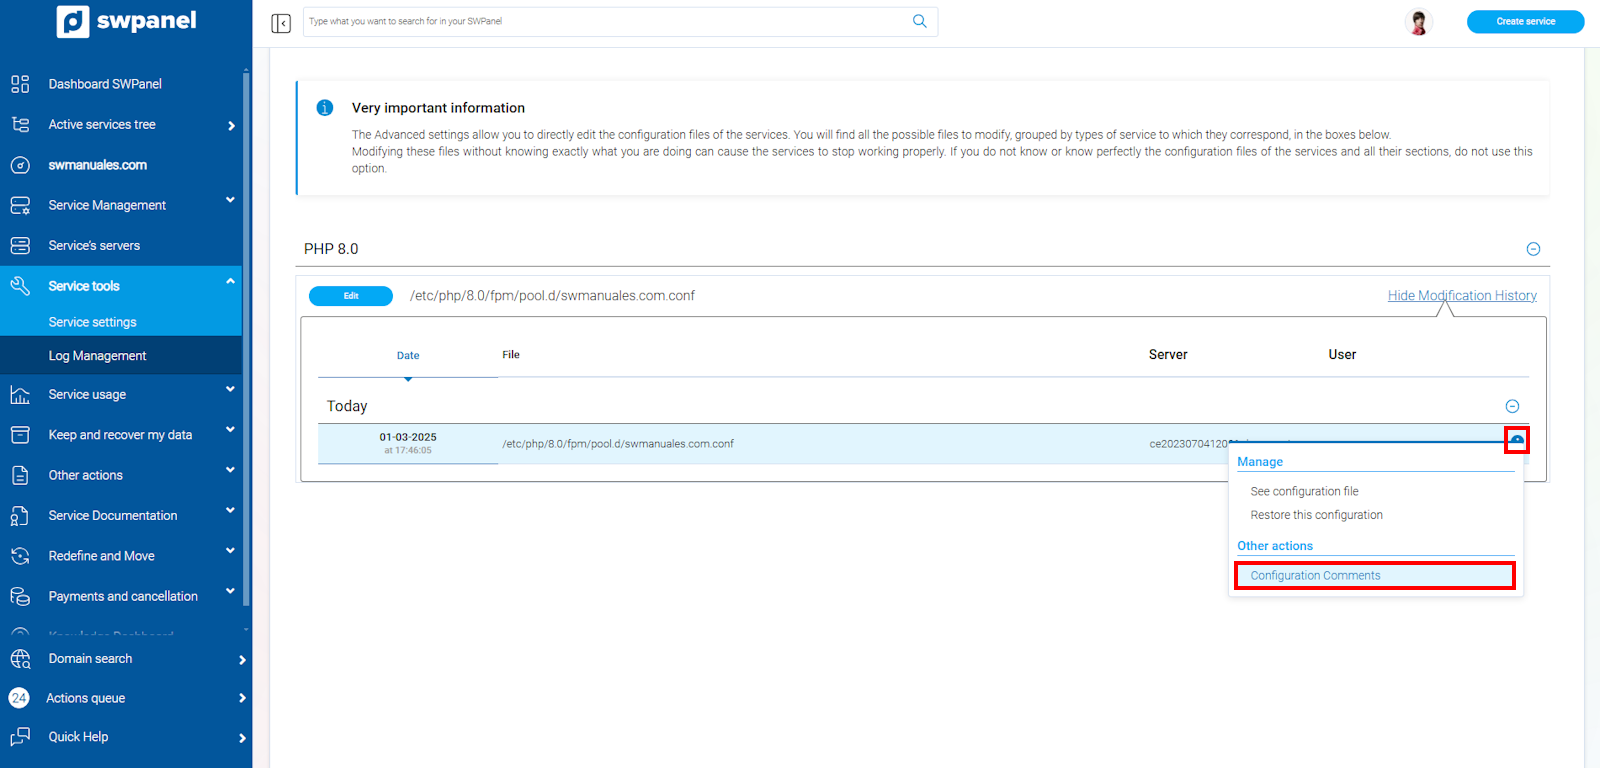Click the Actions queue 24 badge
The width and height of the screenshot is (1600, 768).
tap(19, 698)
